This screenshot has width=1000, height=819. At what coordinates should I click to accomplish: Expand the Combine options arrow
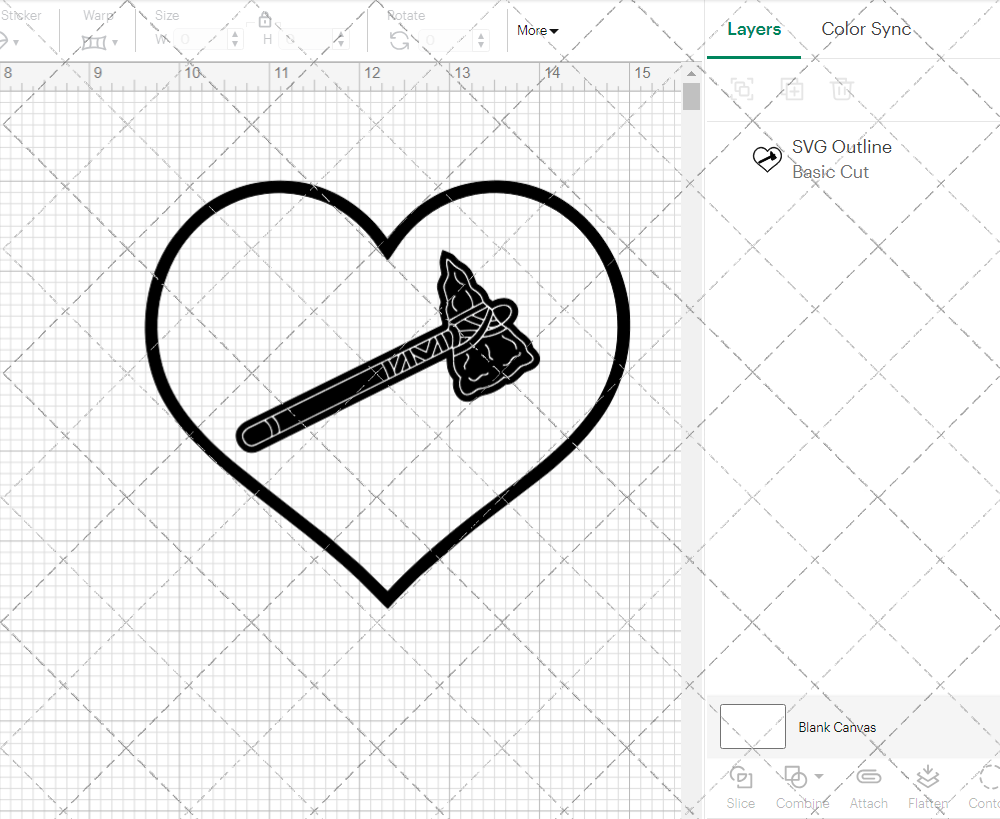pyautogui.click(x=819, y=776)
